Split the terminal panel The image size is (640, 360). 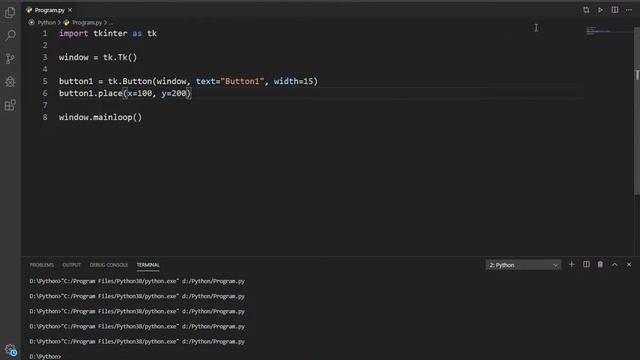(x=586, y=264)
